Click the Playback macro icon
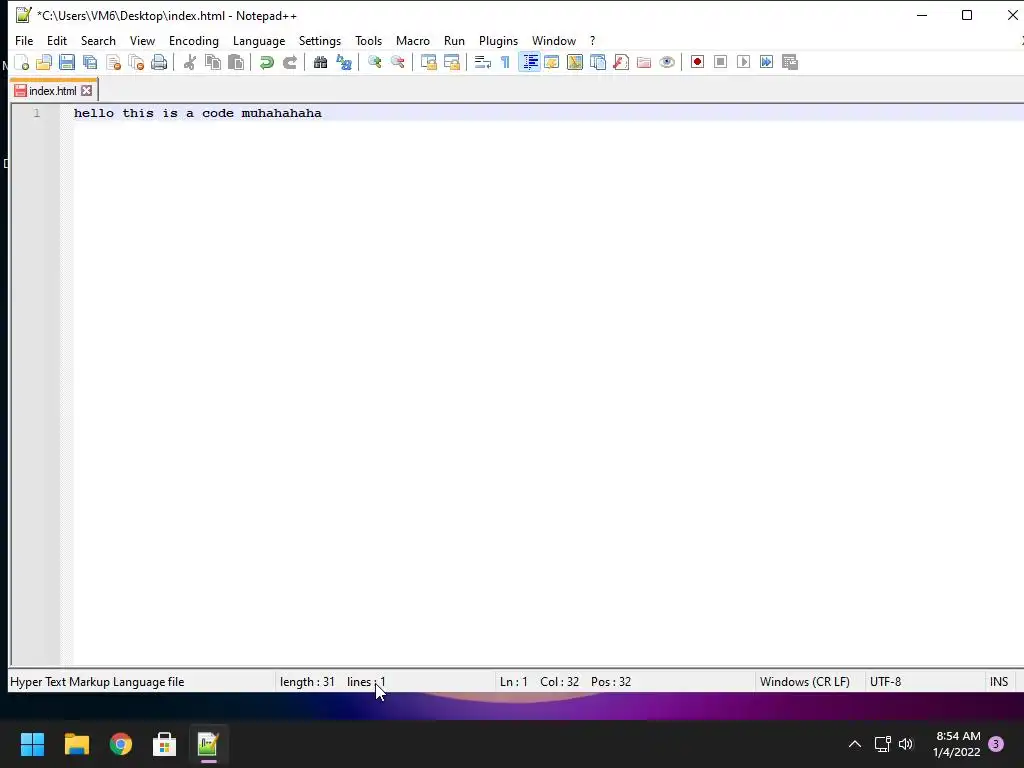This screenshot has height=768, width=1024. pos(743,62)
